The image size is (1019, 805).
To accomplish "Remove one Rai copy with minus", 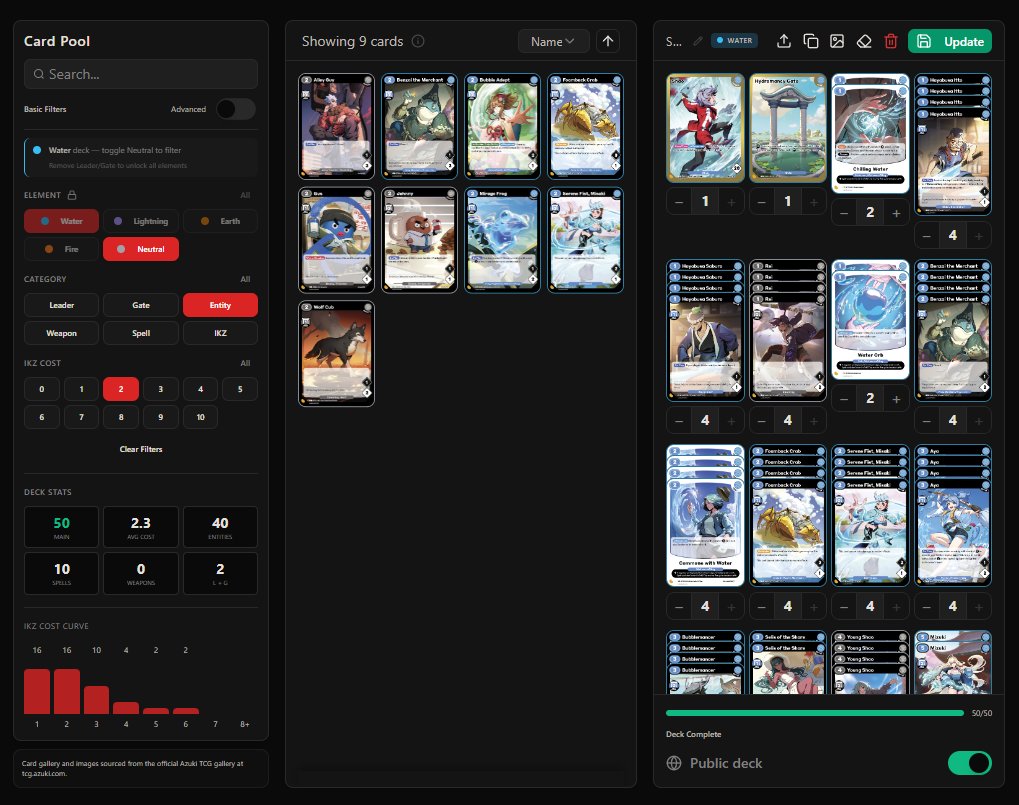I will click(x=762, y=421).
